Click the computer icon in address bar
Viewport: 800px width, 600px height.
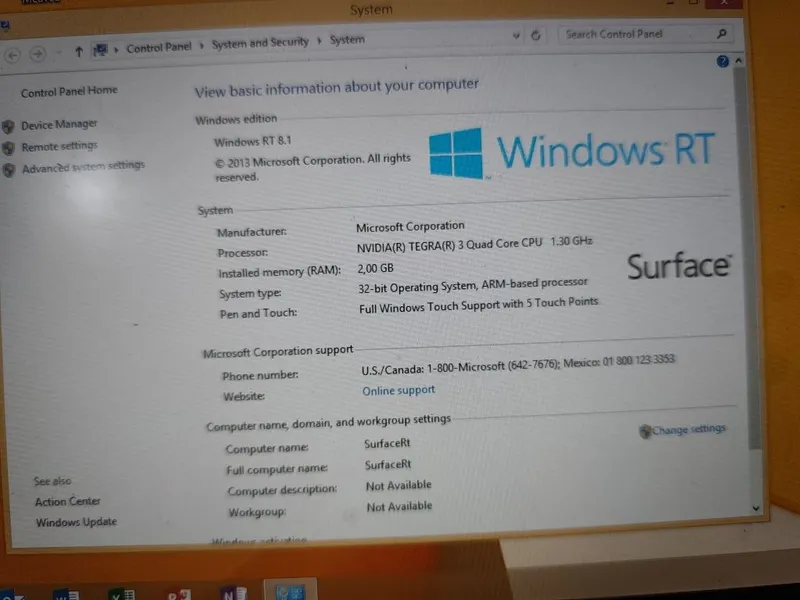pyautogui.click(x=101, y=49)
